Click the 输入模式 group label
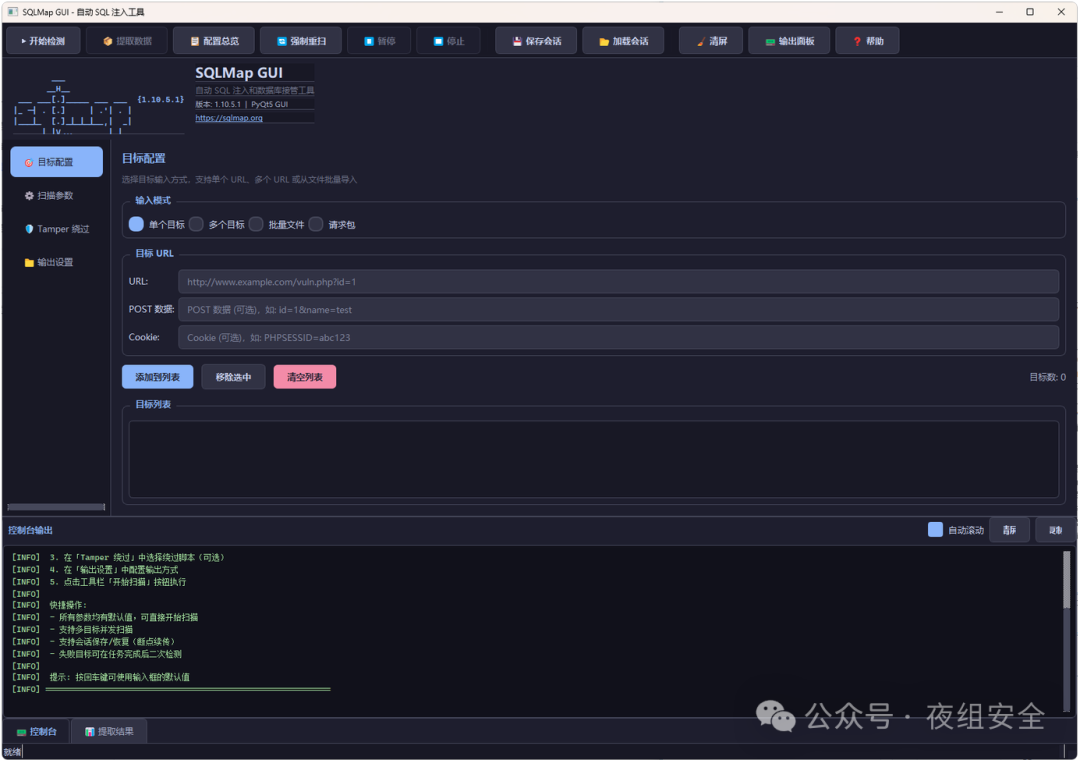The width and height of the screenshot is (1080, 760). point(153,201)
